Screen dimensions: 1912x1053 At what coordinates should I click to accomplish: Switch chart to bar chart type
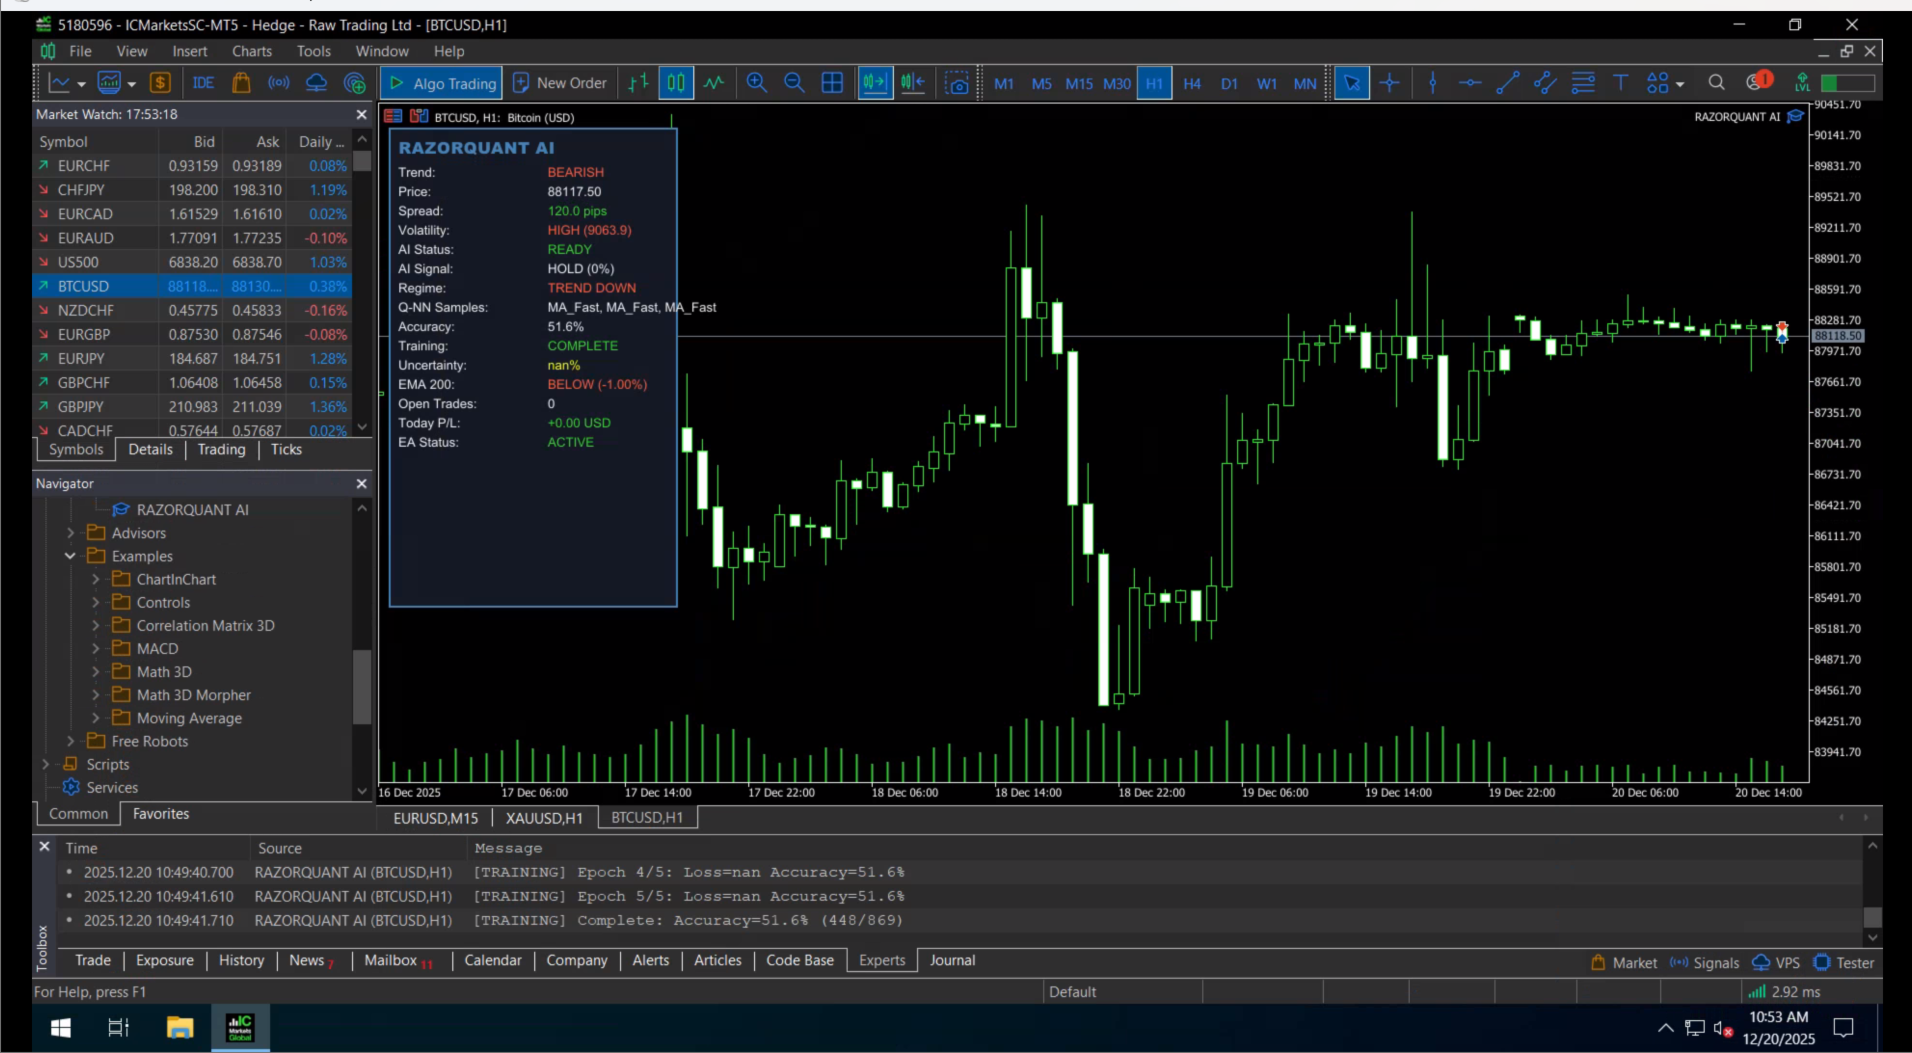point(638,83)
